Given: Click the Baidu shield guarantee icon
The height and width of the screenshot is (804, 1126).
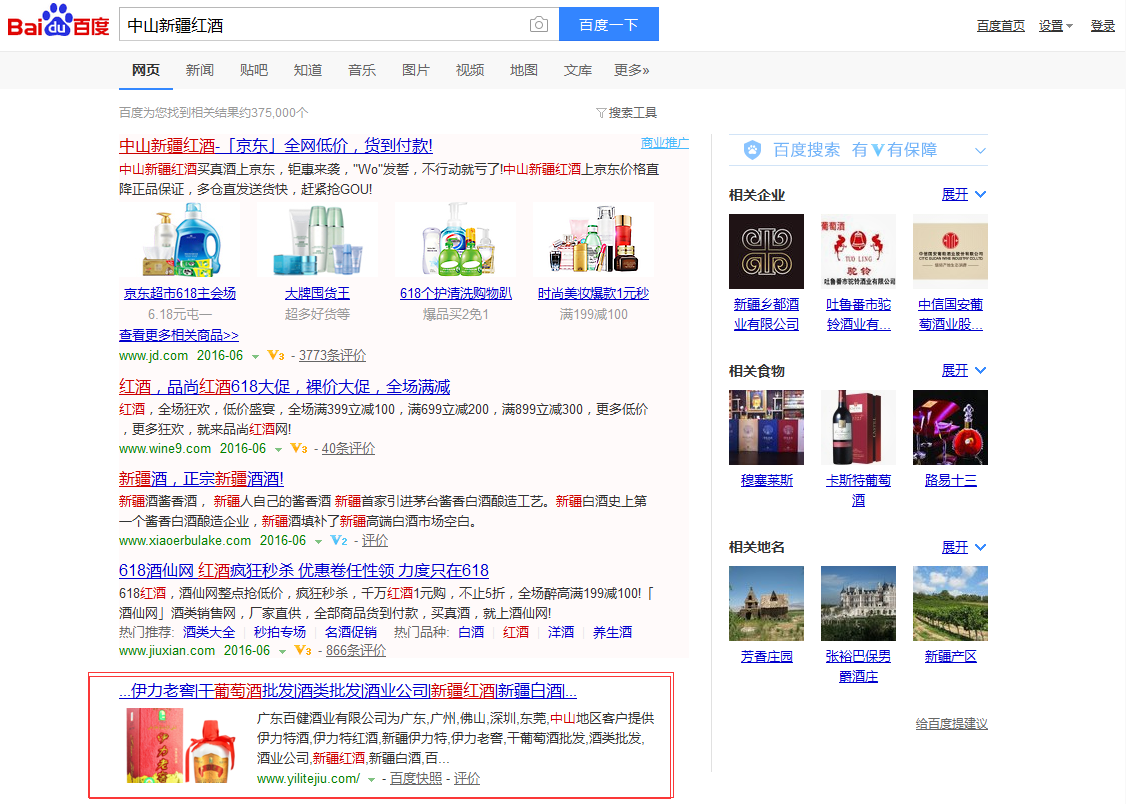Looking at the screenshot, I should click(x=752, y=149).
